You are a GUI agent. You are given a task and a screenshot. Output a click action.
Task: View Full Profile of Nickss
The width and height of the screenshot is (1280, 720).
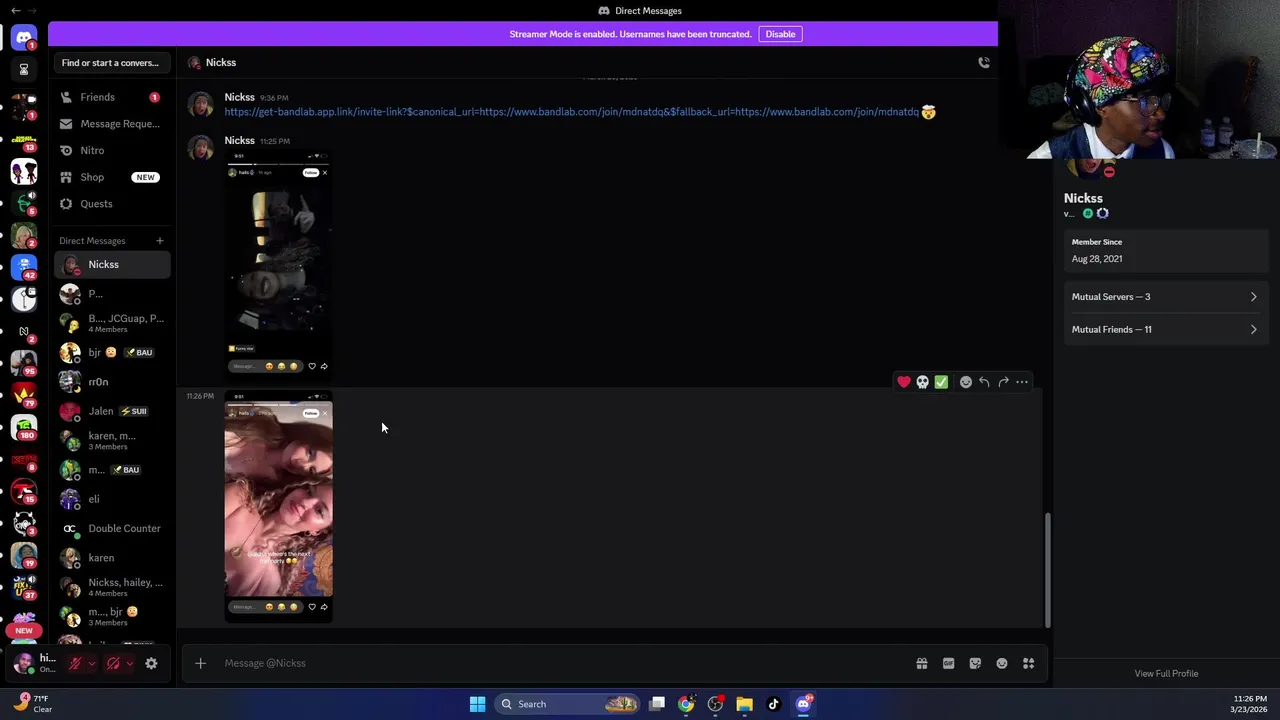click(1166, 674)
